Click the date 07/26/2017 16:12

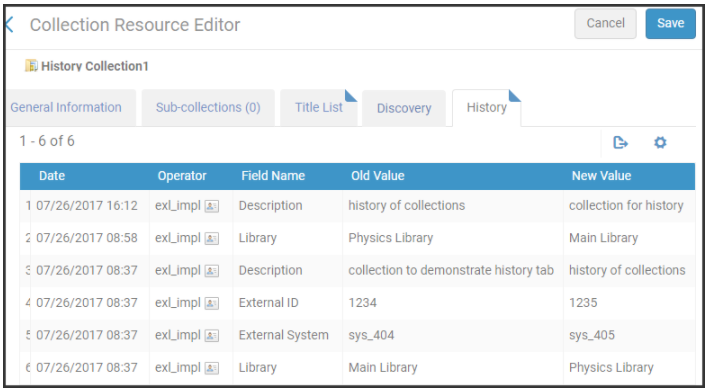[x=87, y=206]
